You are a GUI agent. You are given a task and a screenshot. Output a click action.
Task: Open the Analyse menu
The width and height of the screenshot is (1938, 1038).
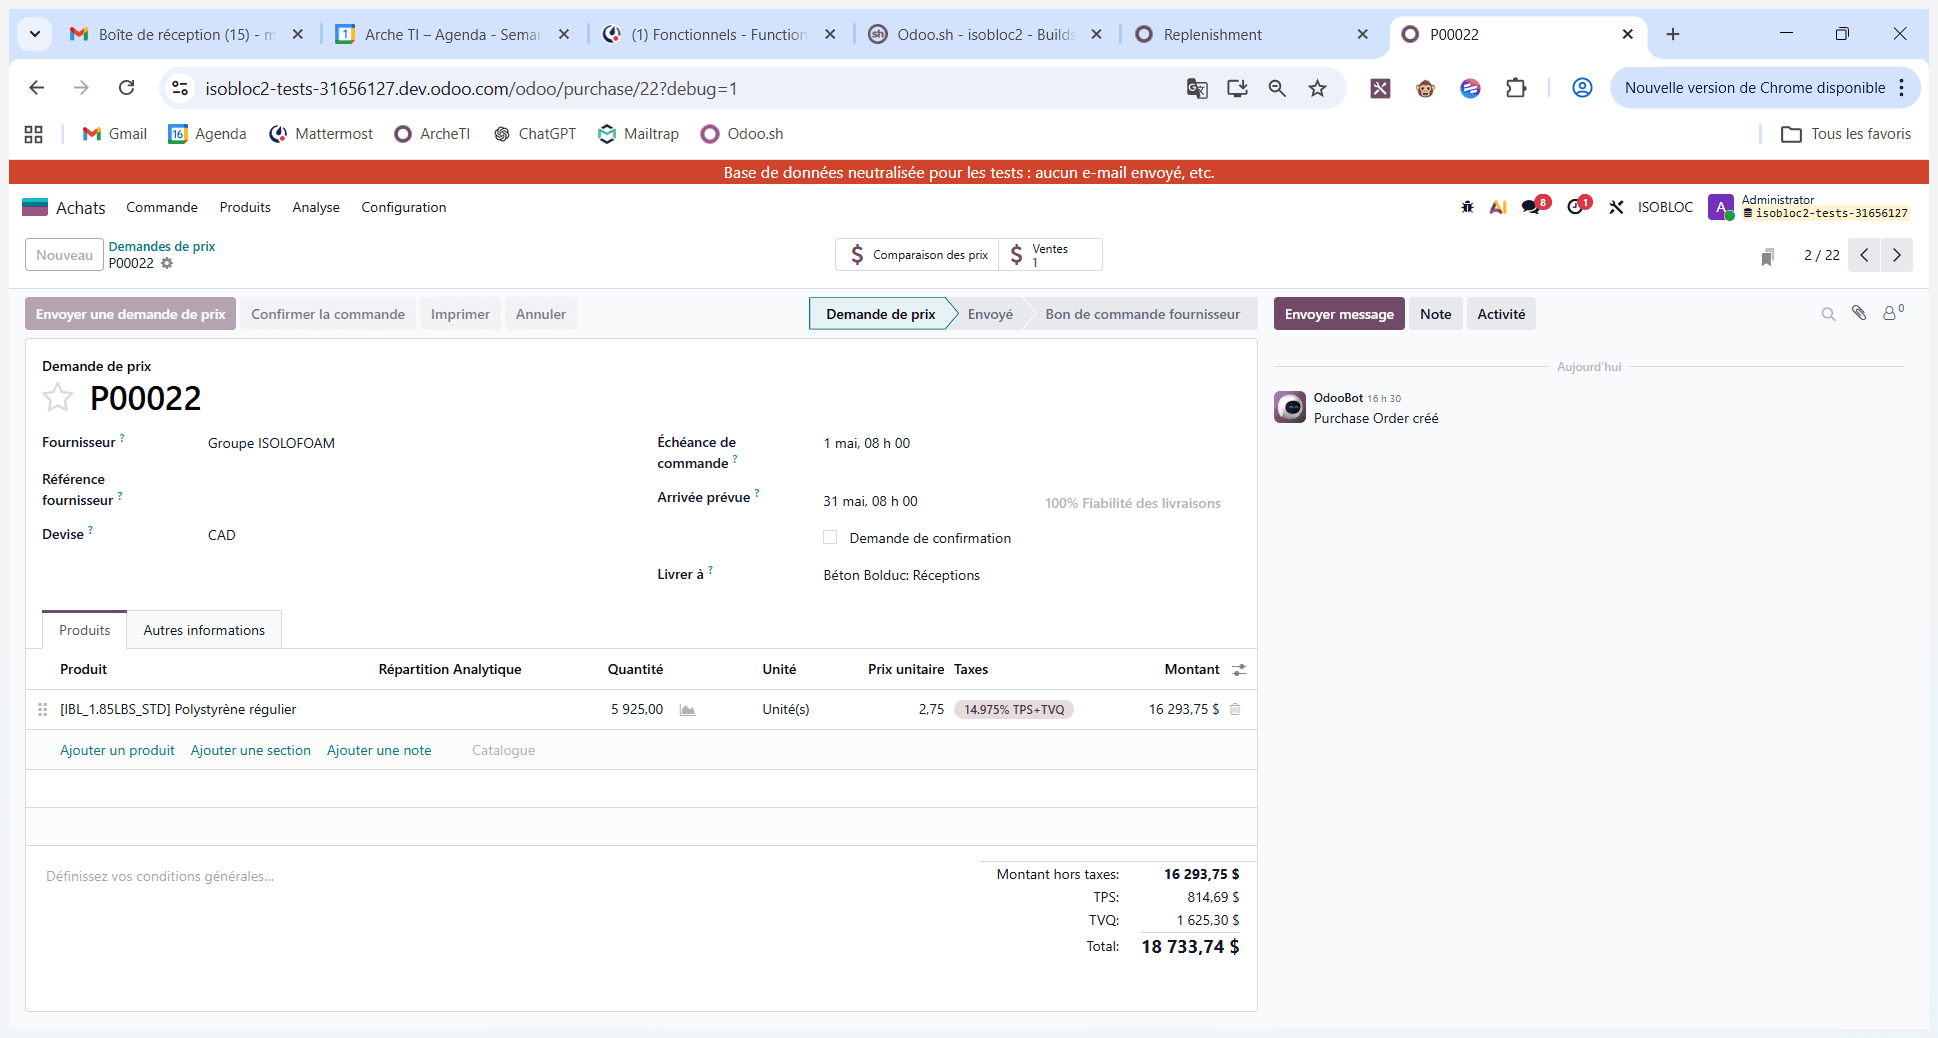tap(316, 207)
